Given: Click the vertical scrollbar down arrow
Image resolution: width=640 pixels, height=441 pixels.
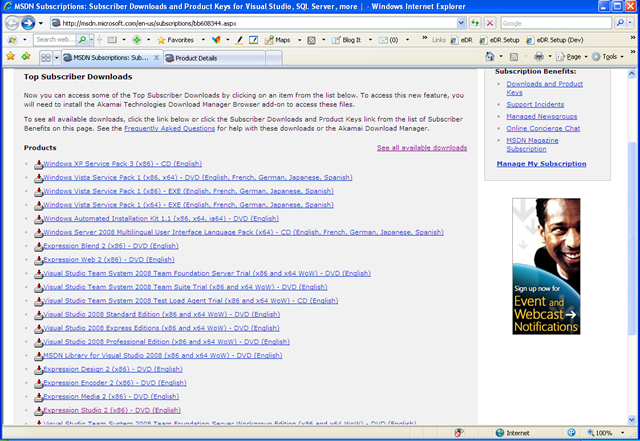Looking at the screenshot, I should click(631, 419).
